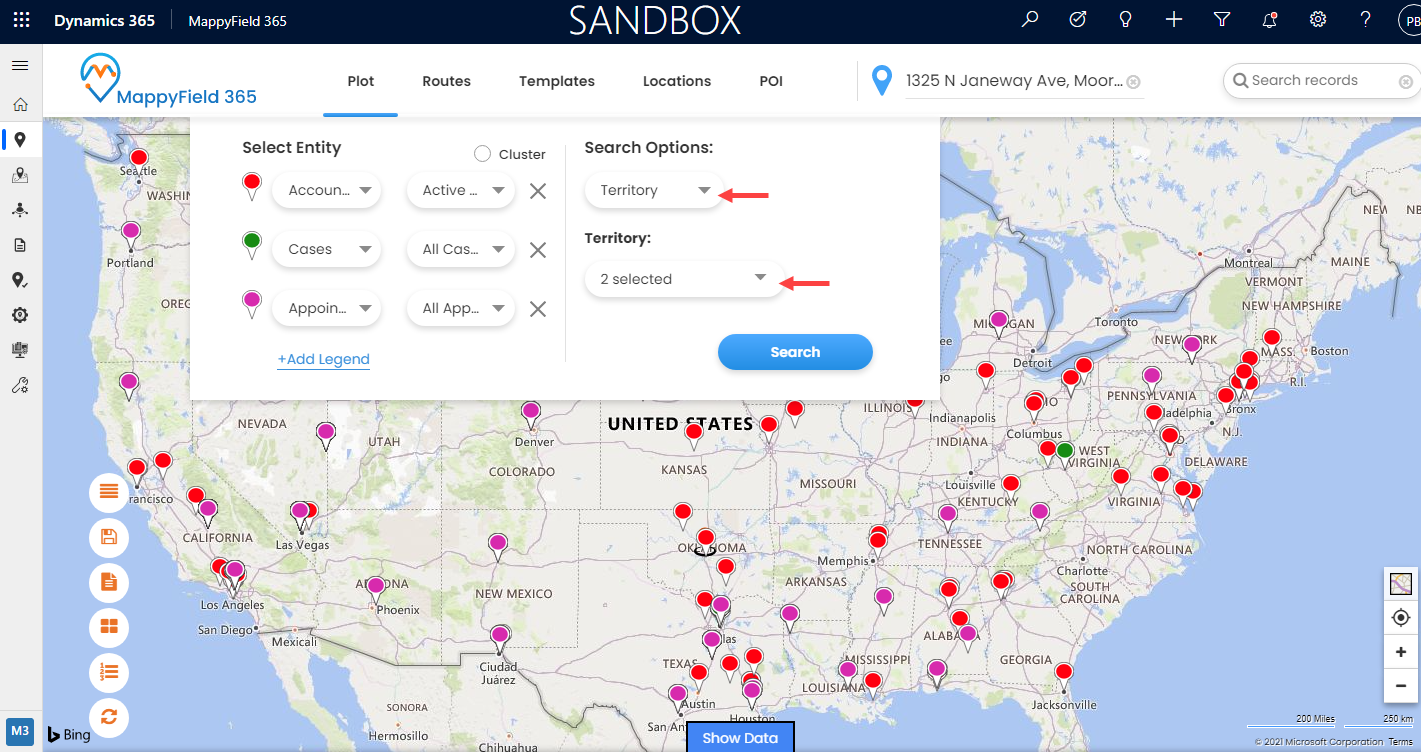Viewport: 1421px width, 752px height.
Task: Remove the Accounts legend row
Action: pyautogui.click(x=538, y=191)
